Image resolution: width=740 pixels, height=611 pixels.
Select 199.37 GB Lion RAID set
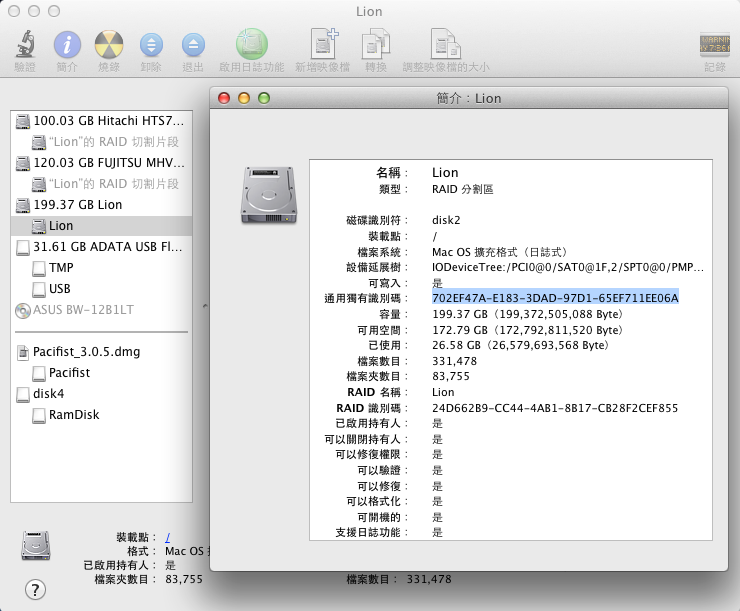coord(101,205)
